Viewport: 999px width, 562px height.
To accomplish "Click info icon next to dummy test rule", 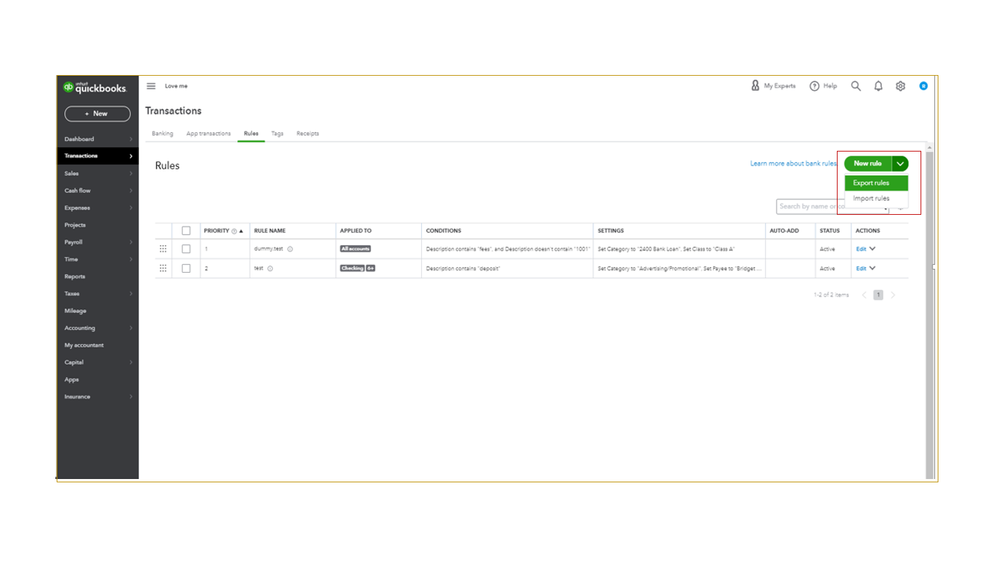I will coord(290,249).
